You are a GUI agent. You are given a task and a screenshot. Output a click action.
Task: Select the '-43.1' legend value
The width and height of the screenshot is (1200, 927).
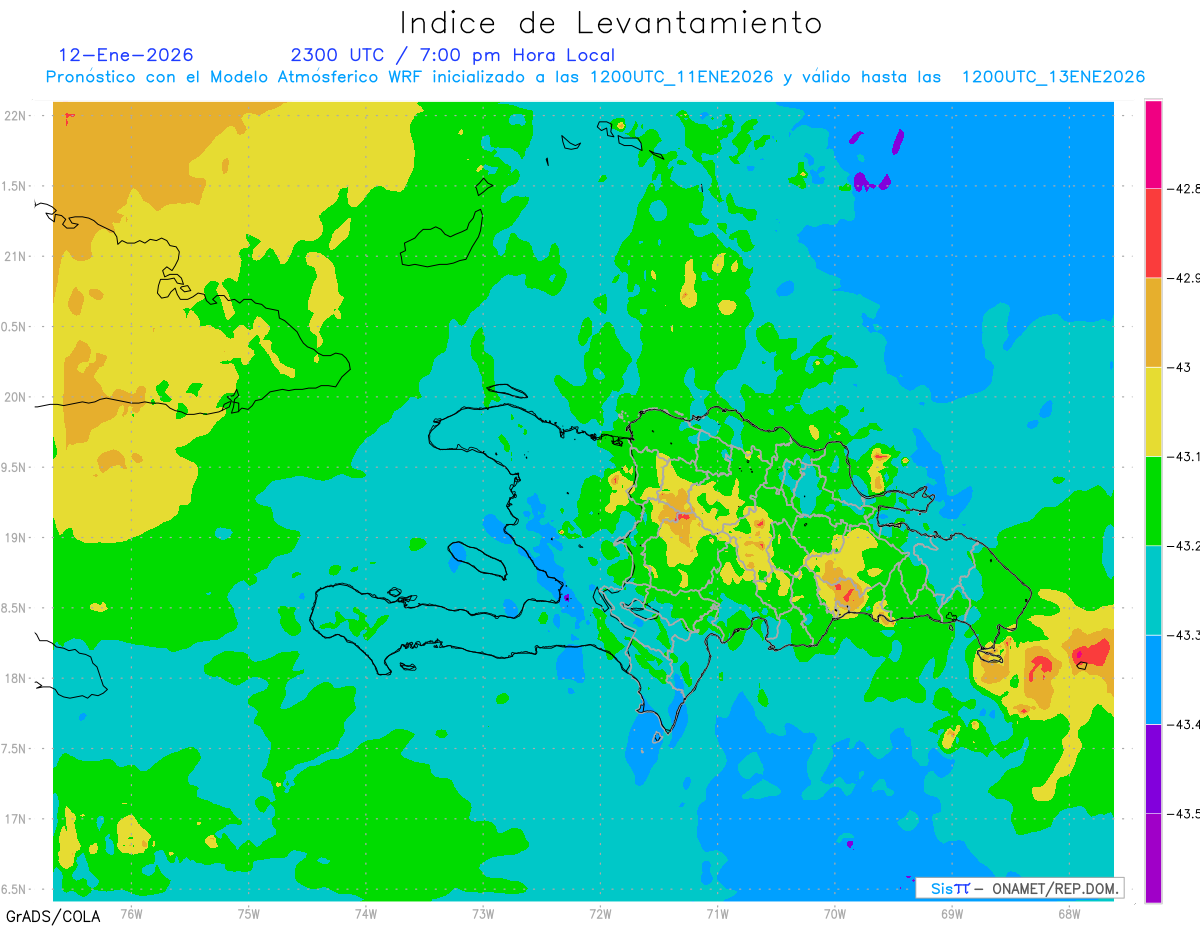click(1182, 456)
